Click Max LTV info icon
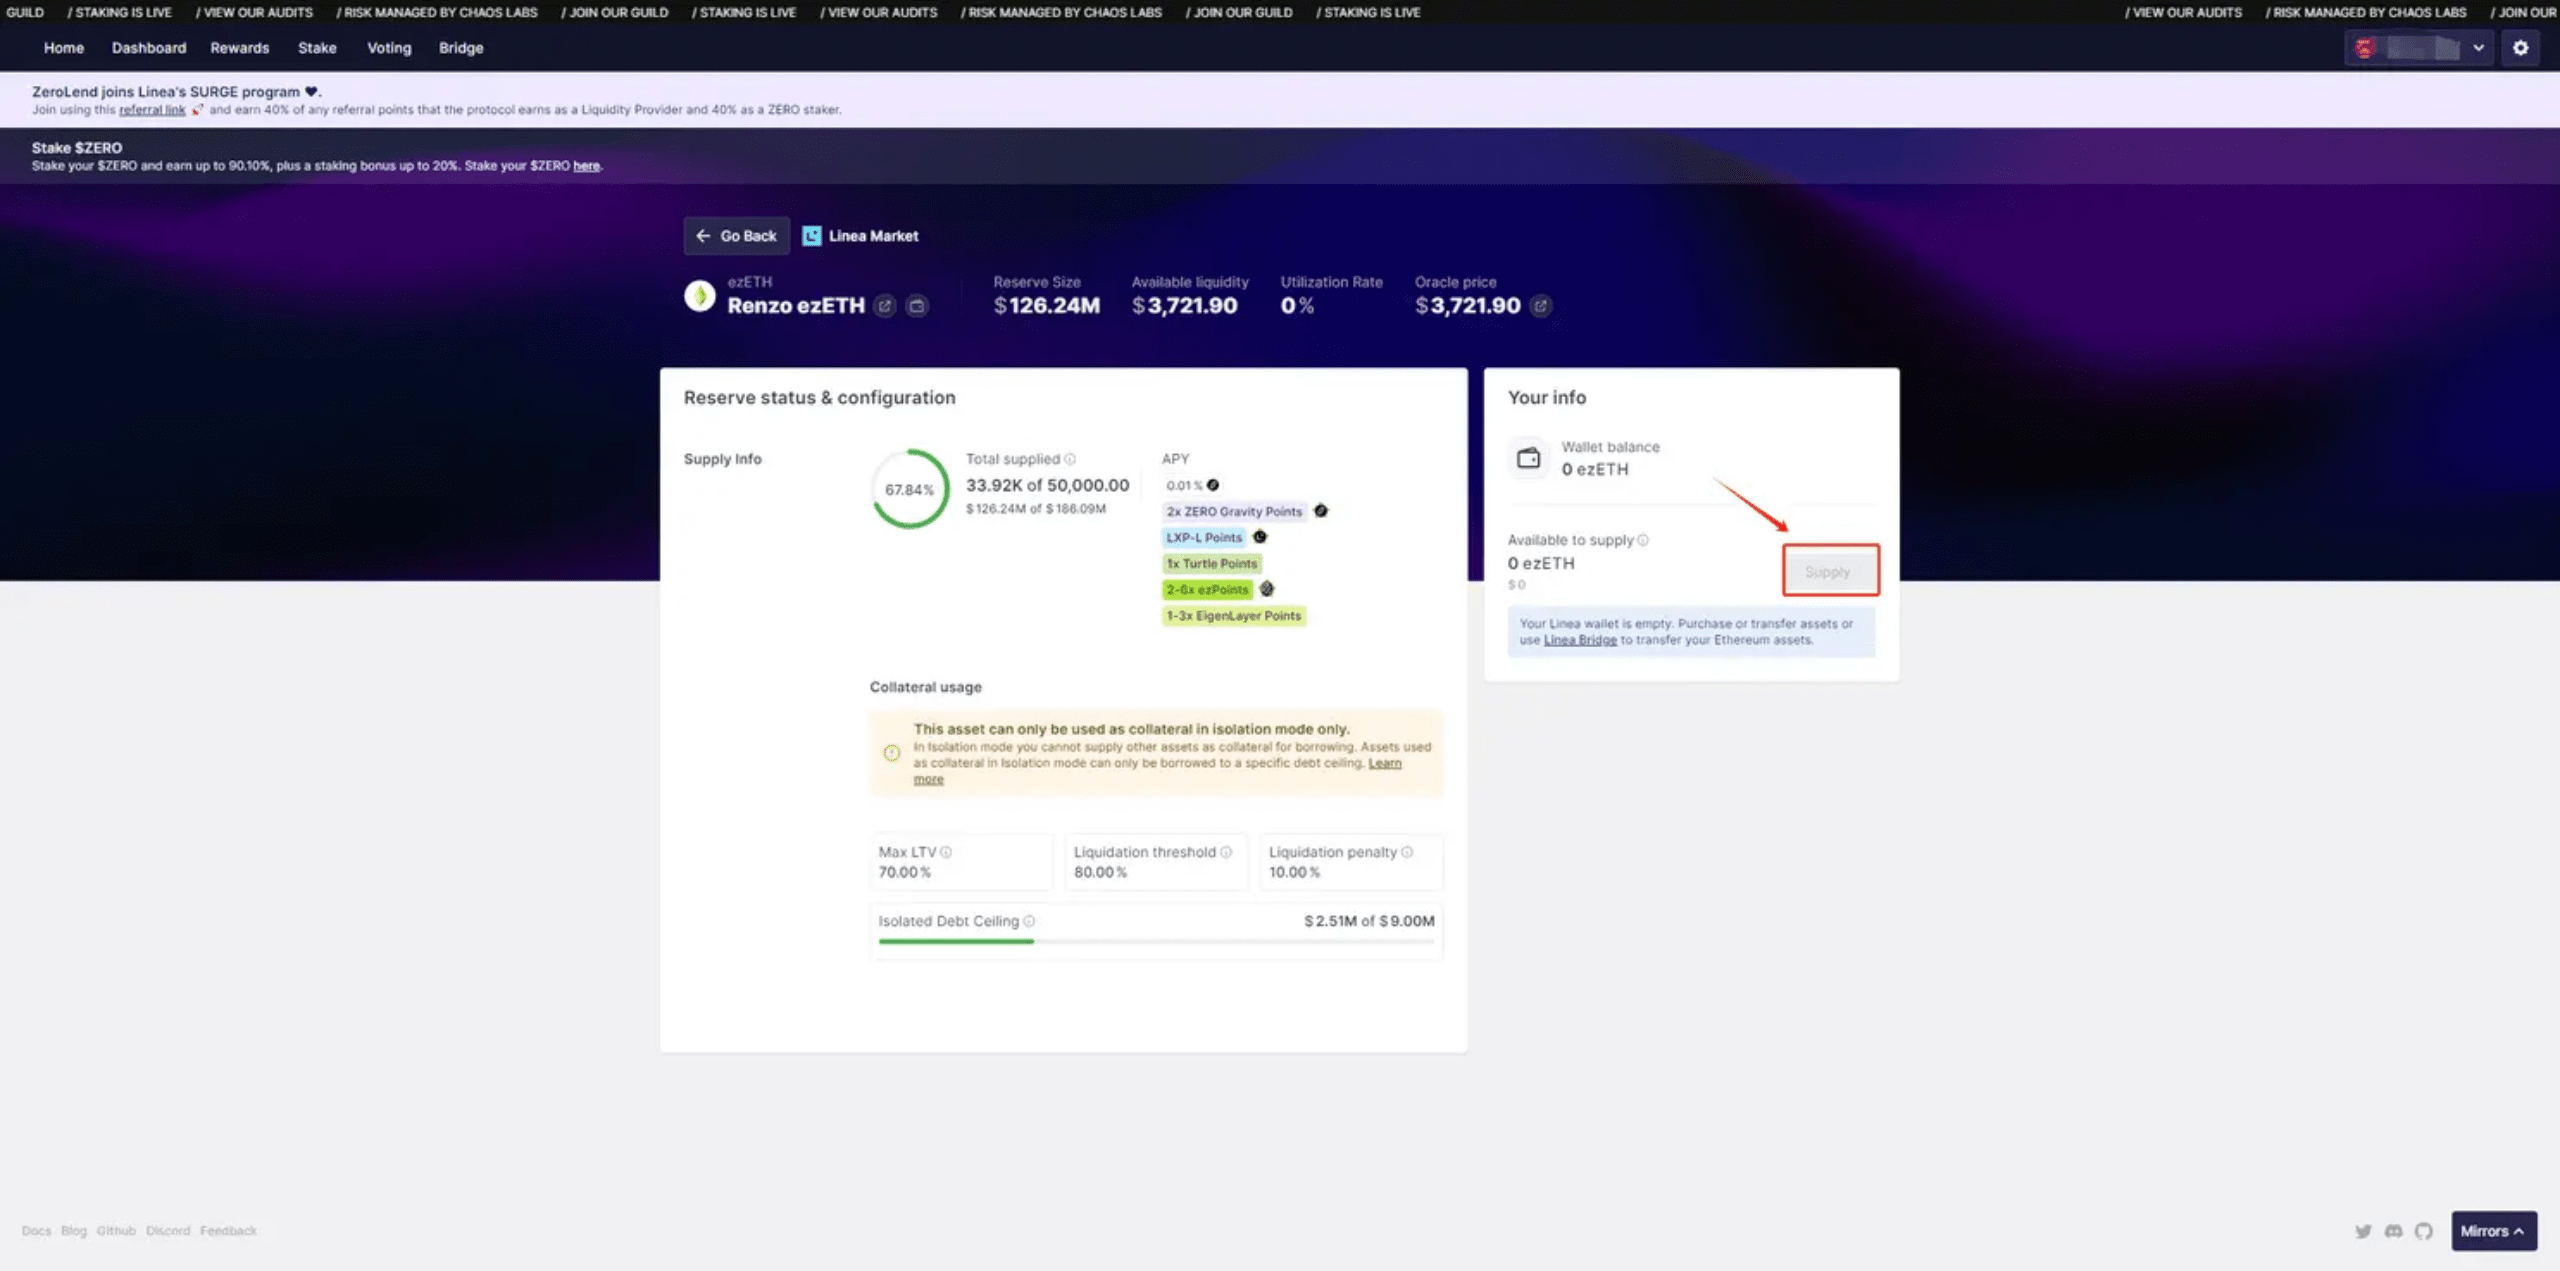Screen dimensions: 2560x1271 click(946, 852)
